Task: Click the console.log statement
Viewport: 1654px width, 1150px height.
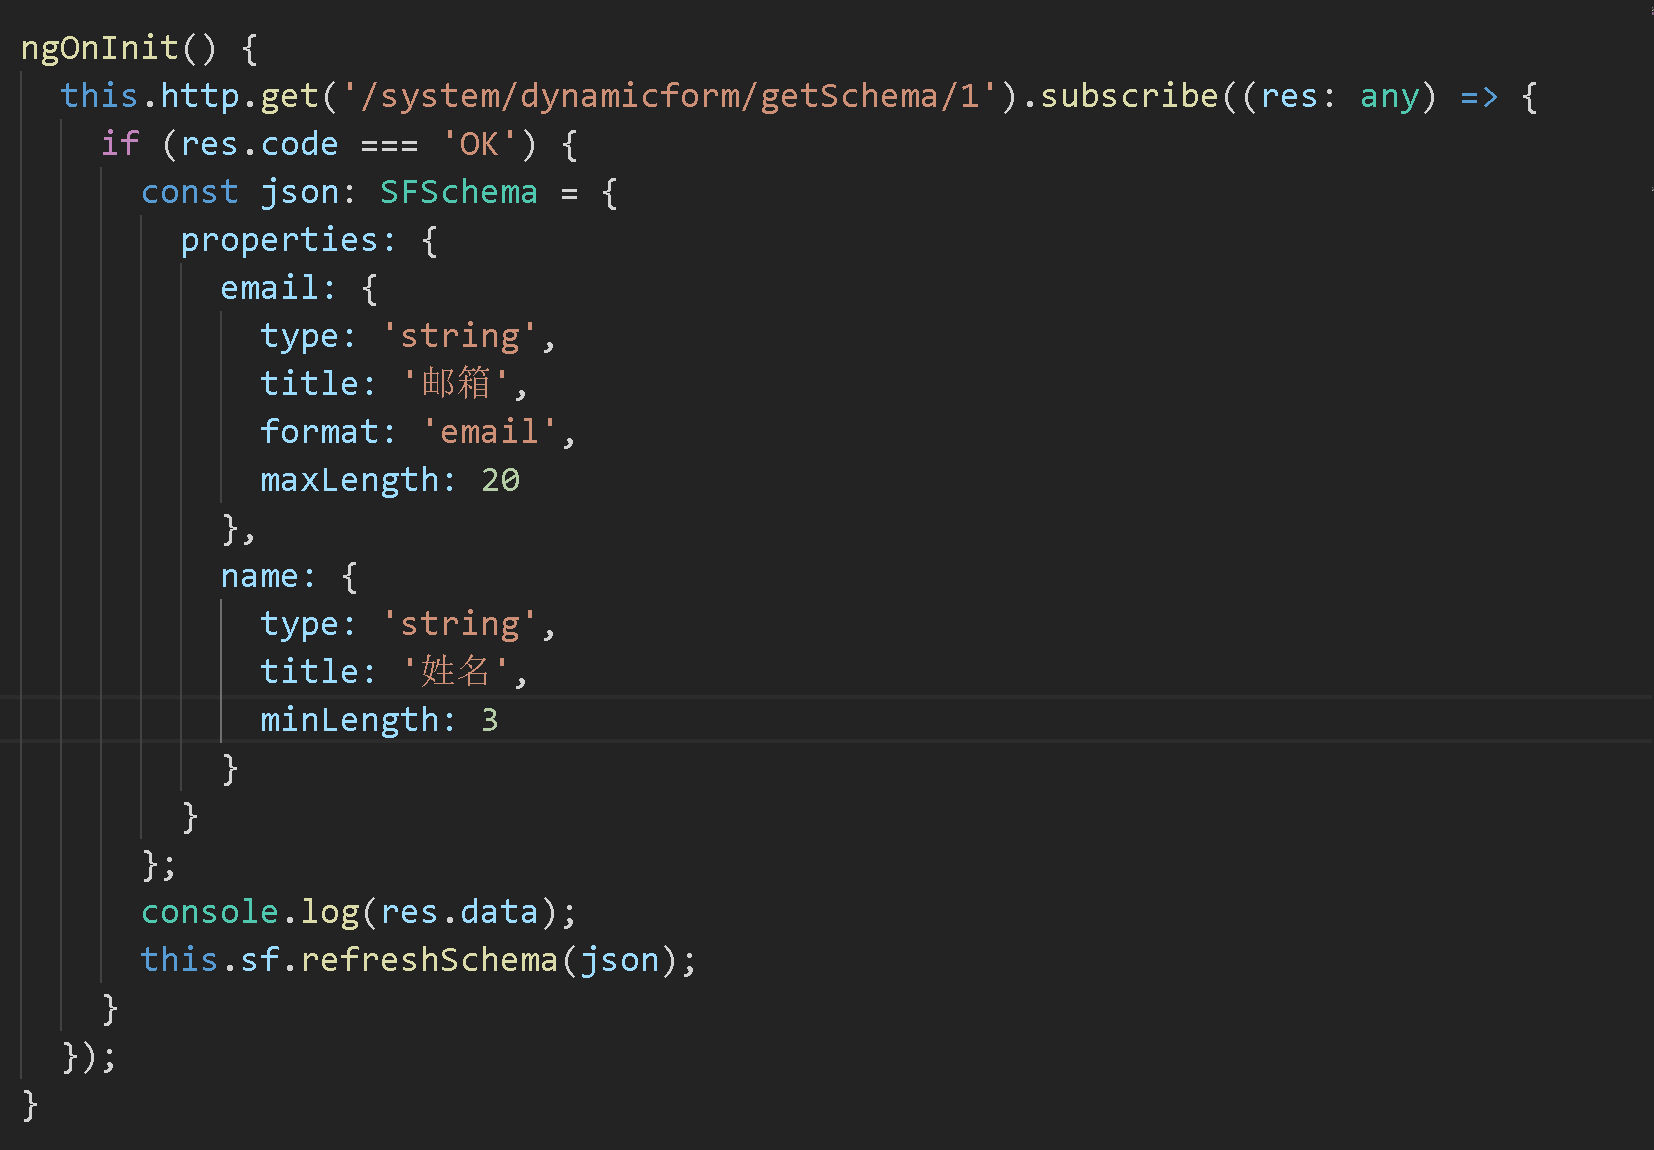Action: tap(250, 911)
